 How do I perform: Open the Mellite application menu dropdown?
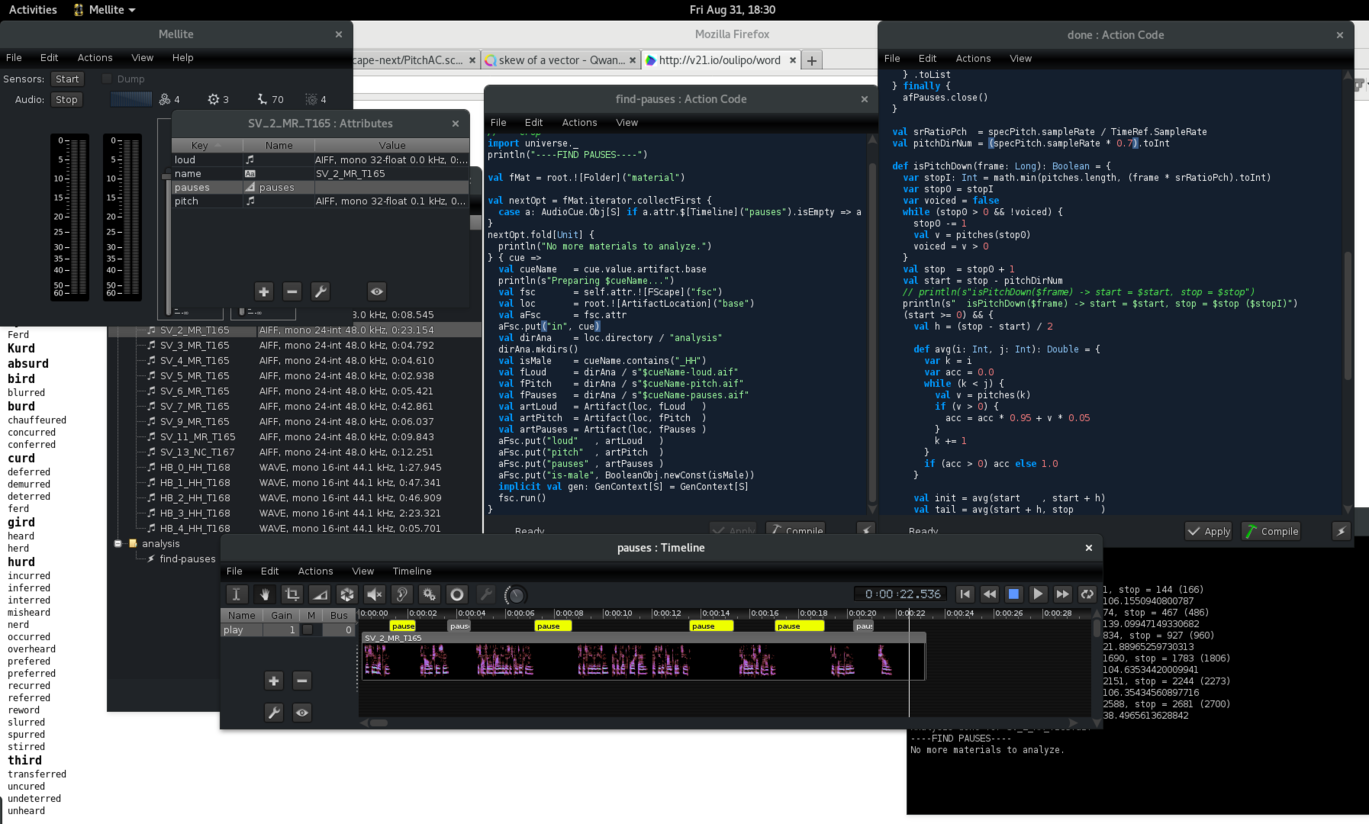pyautogui.click(x=105, y=9)
